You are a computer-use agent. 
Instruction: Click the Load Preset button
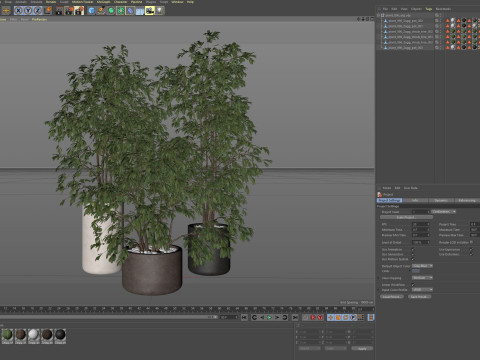[392, 296]
